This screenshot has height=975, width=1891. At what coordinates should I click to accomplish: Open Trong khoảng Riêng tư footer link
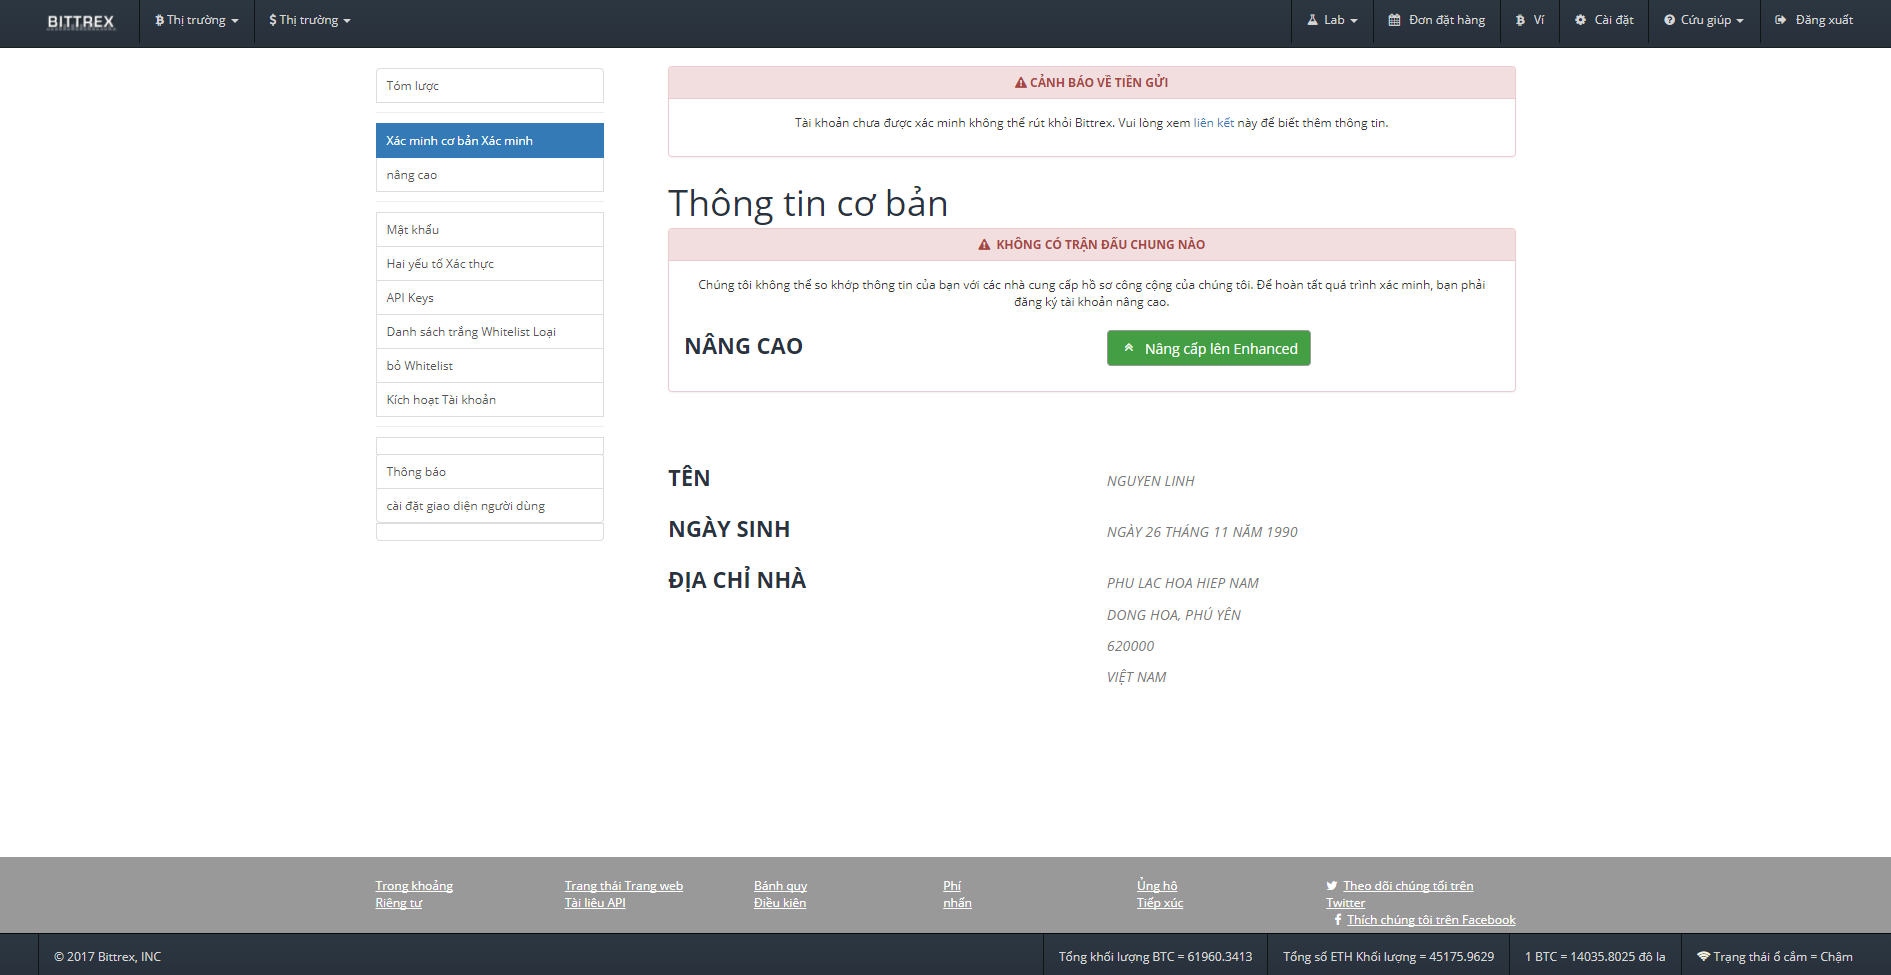coord(414,894)
